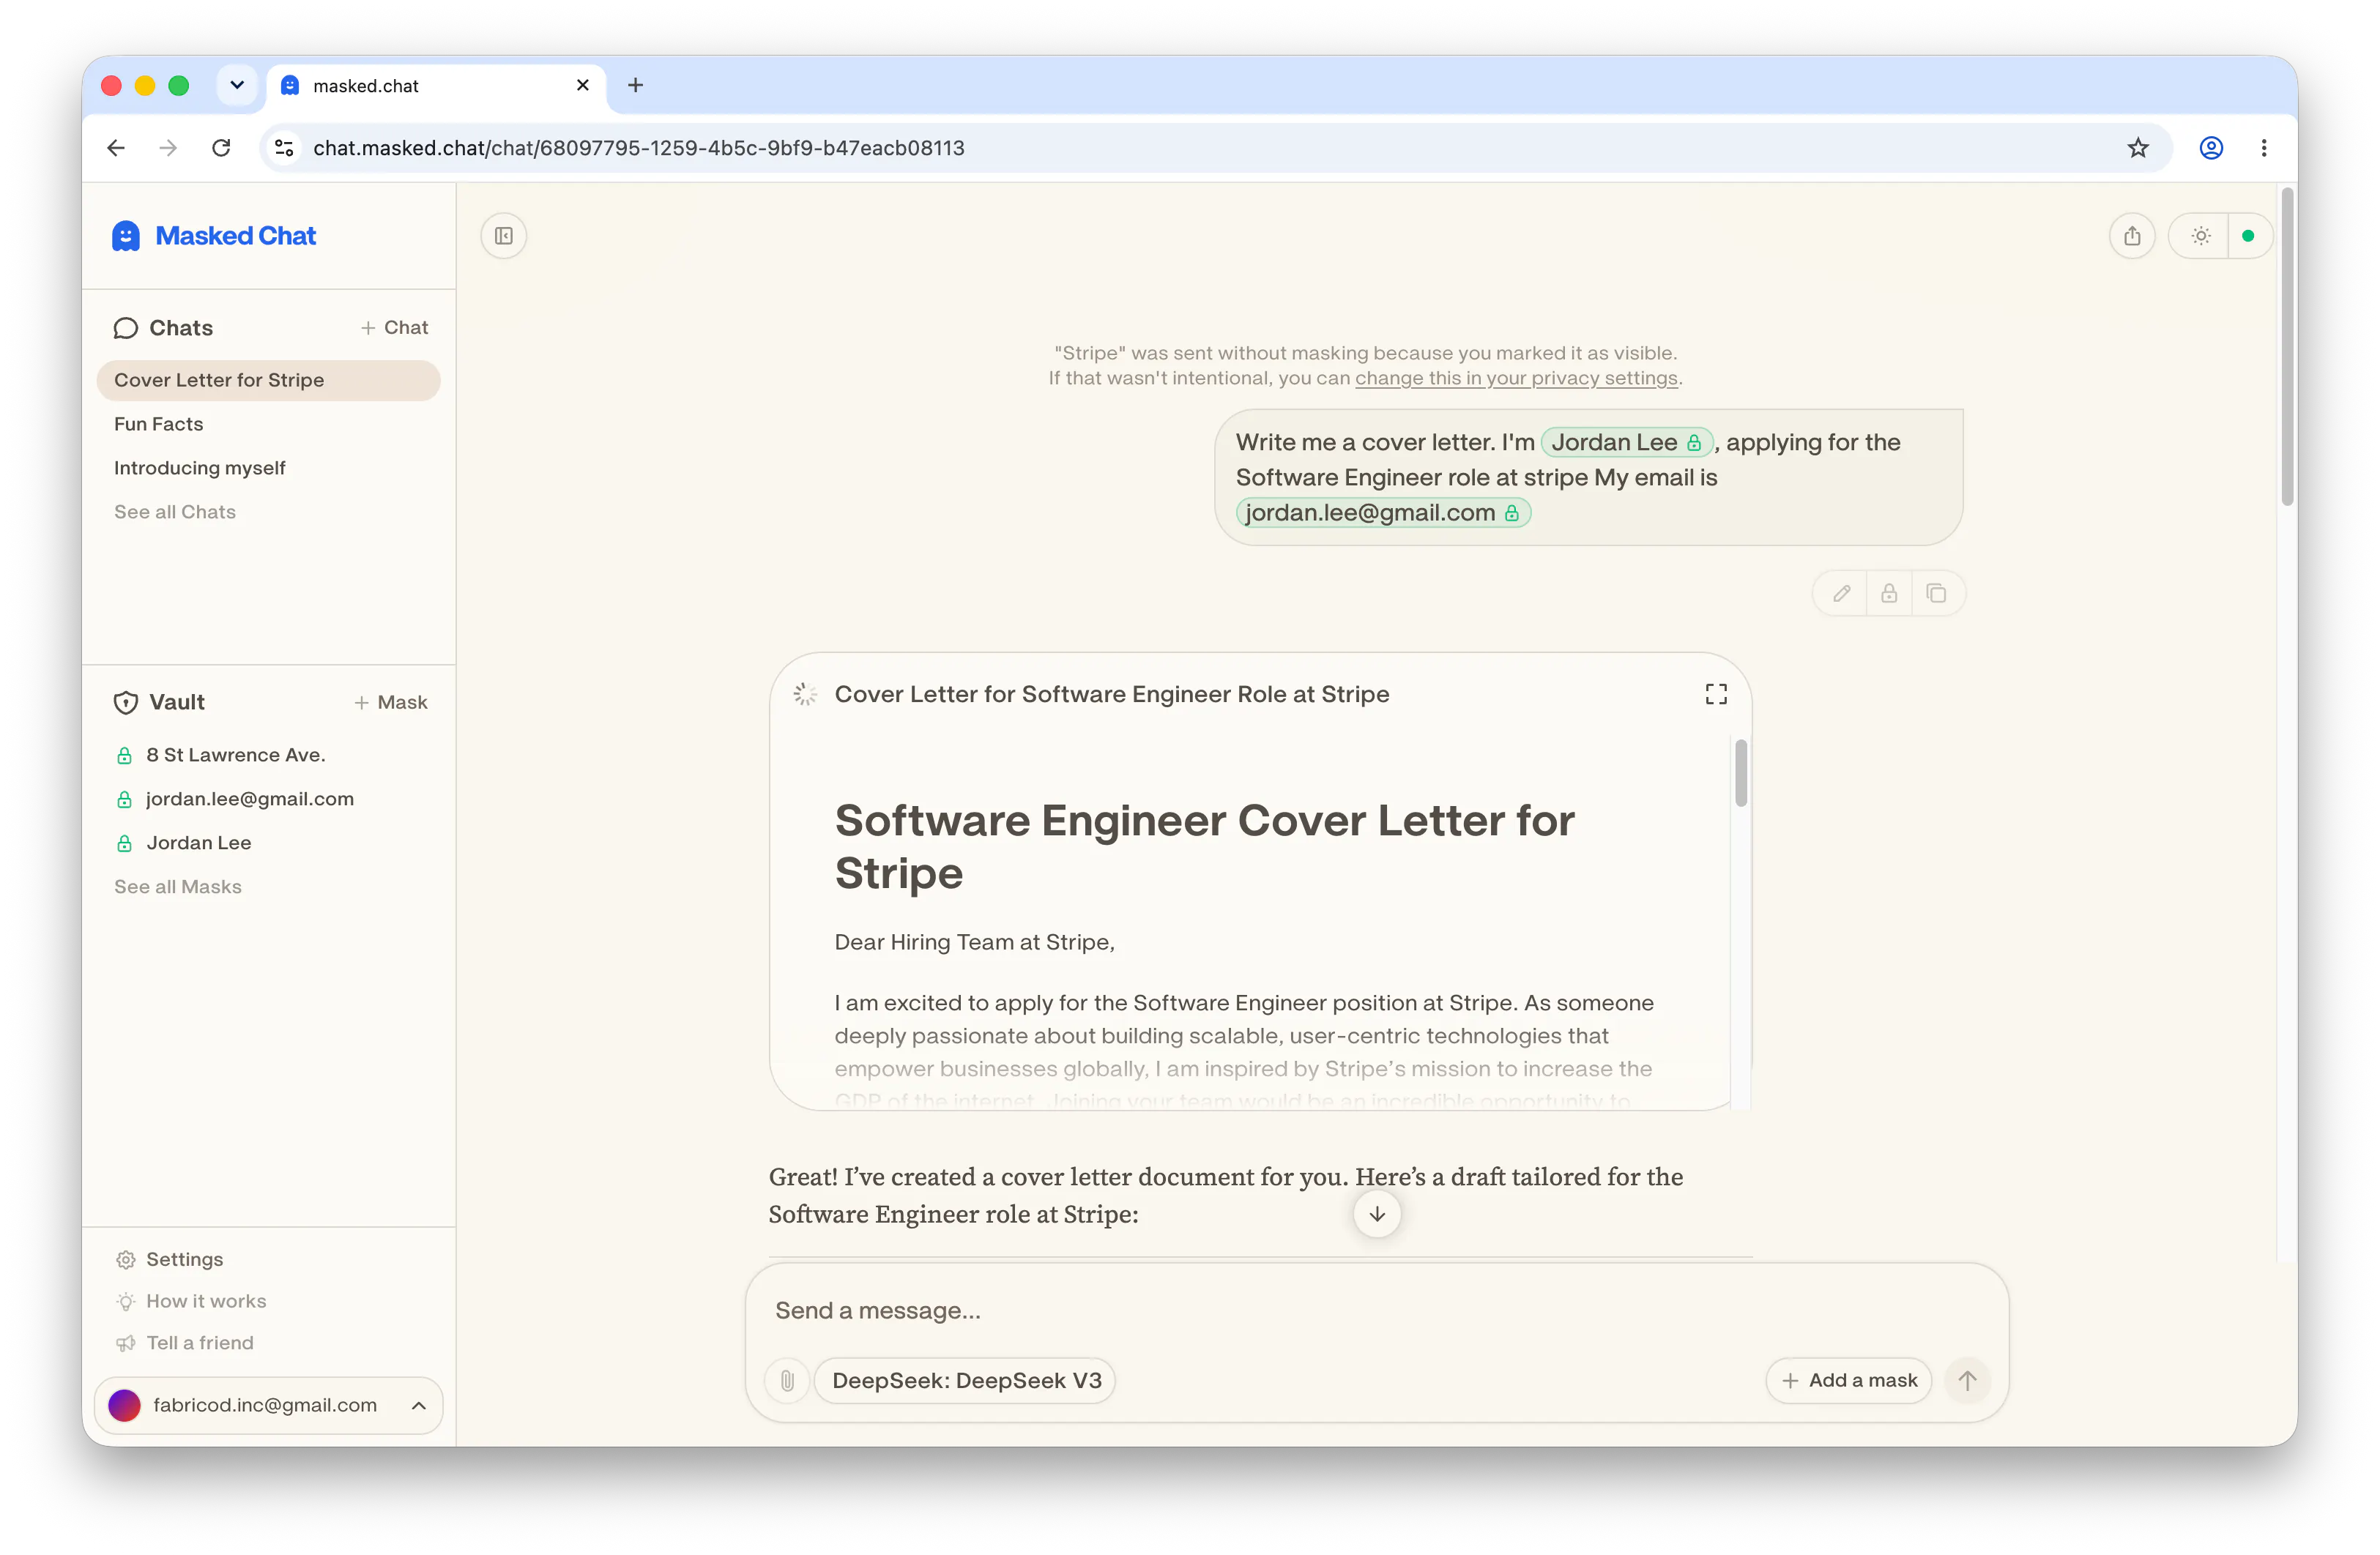Expand cover letter document fullscreen
This screenshot has width=2380, height=1555.
click(x=1716, y=694)
